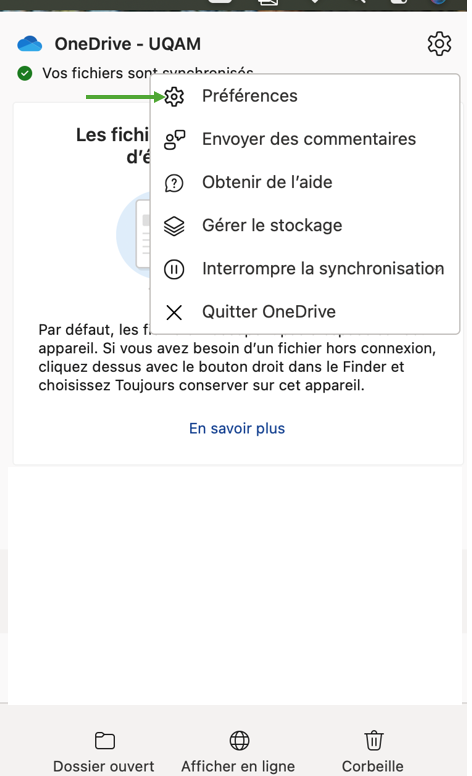Click the X icon to quit OneDrive
The image size is (472, 776).
(174, 312)
